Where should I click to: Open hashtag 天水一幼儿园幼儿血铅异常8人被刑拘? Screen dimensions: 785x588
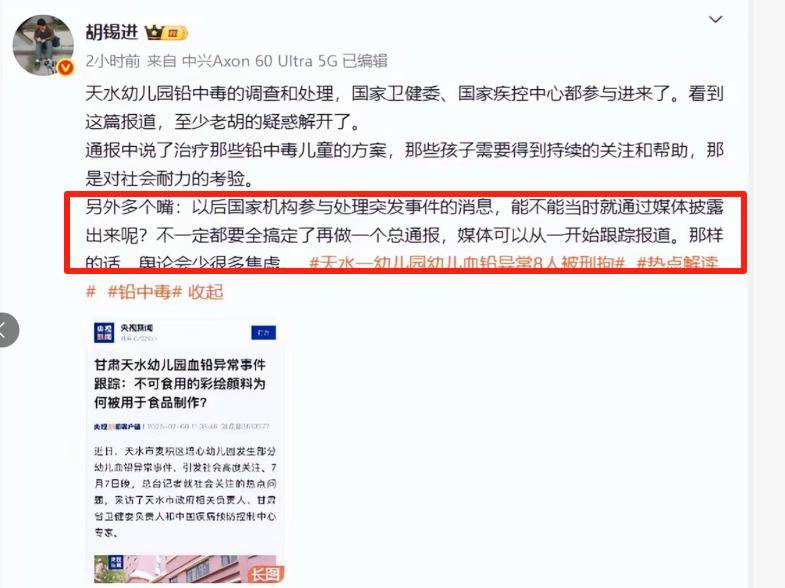(x=467, y=262)
